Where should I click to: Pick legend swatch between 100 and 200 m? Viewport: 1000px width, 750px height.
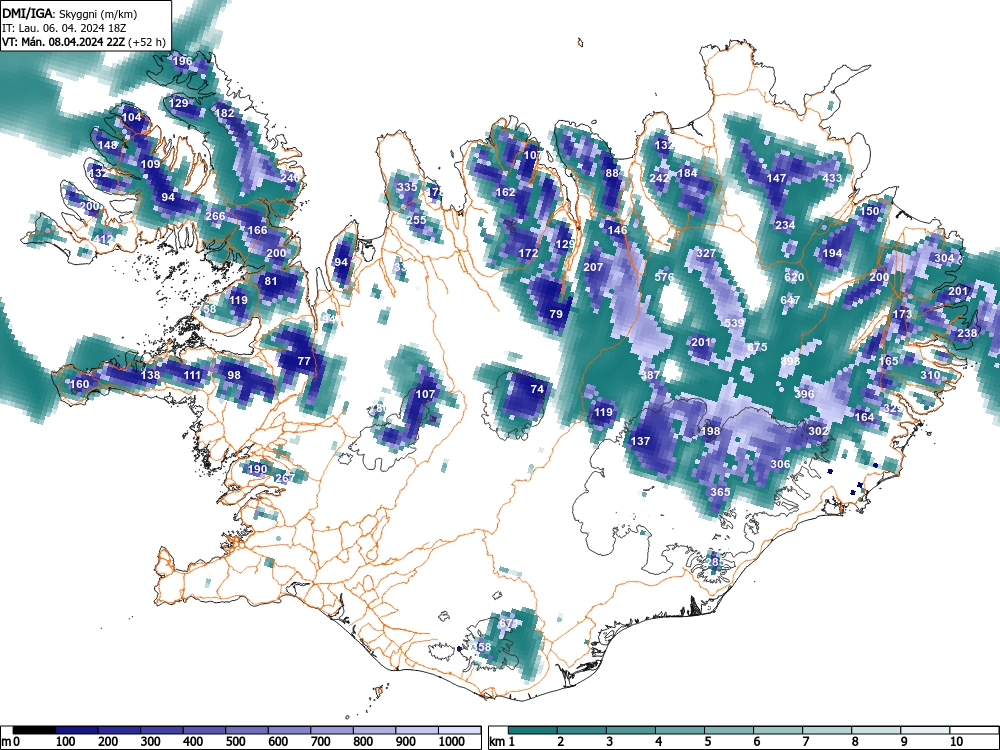click(x=77, y=730)
